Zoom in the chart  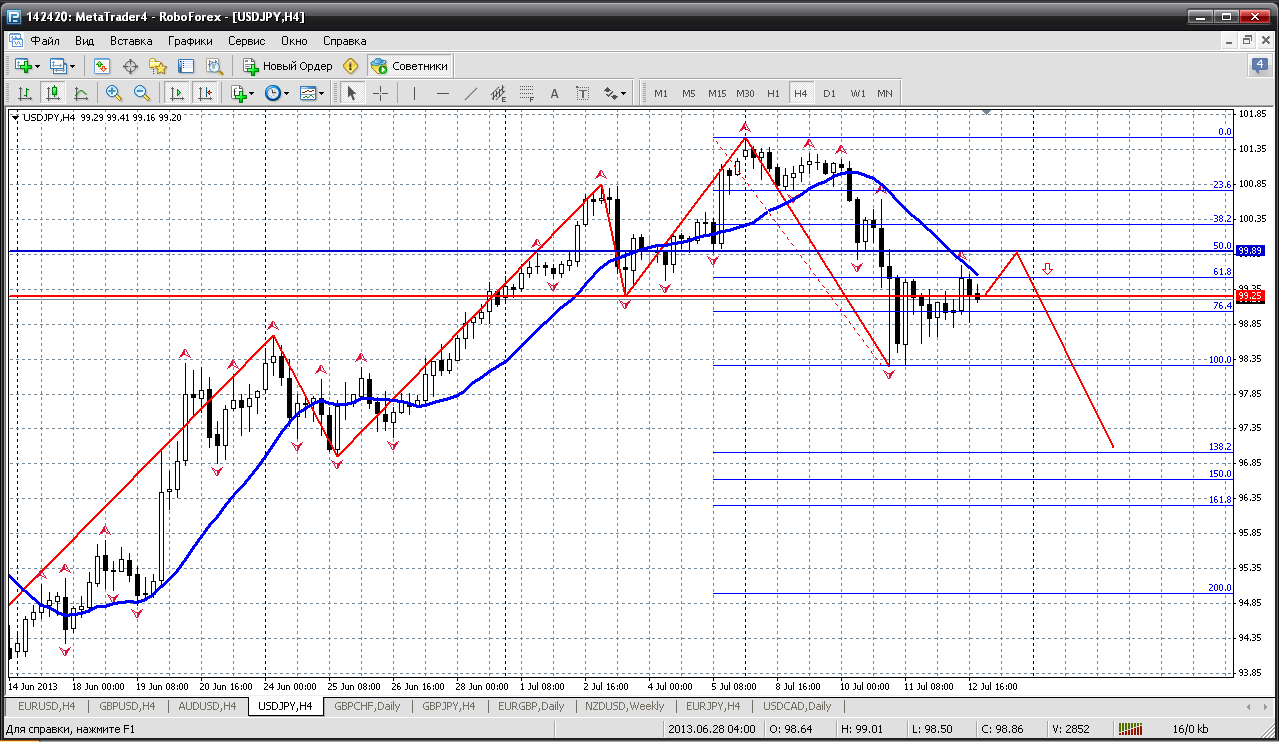(x=114, y=93)
